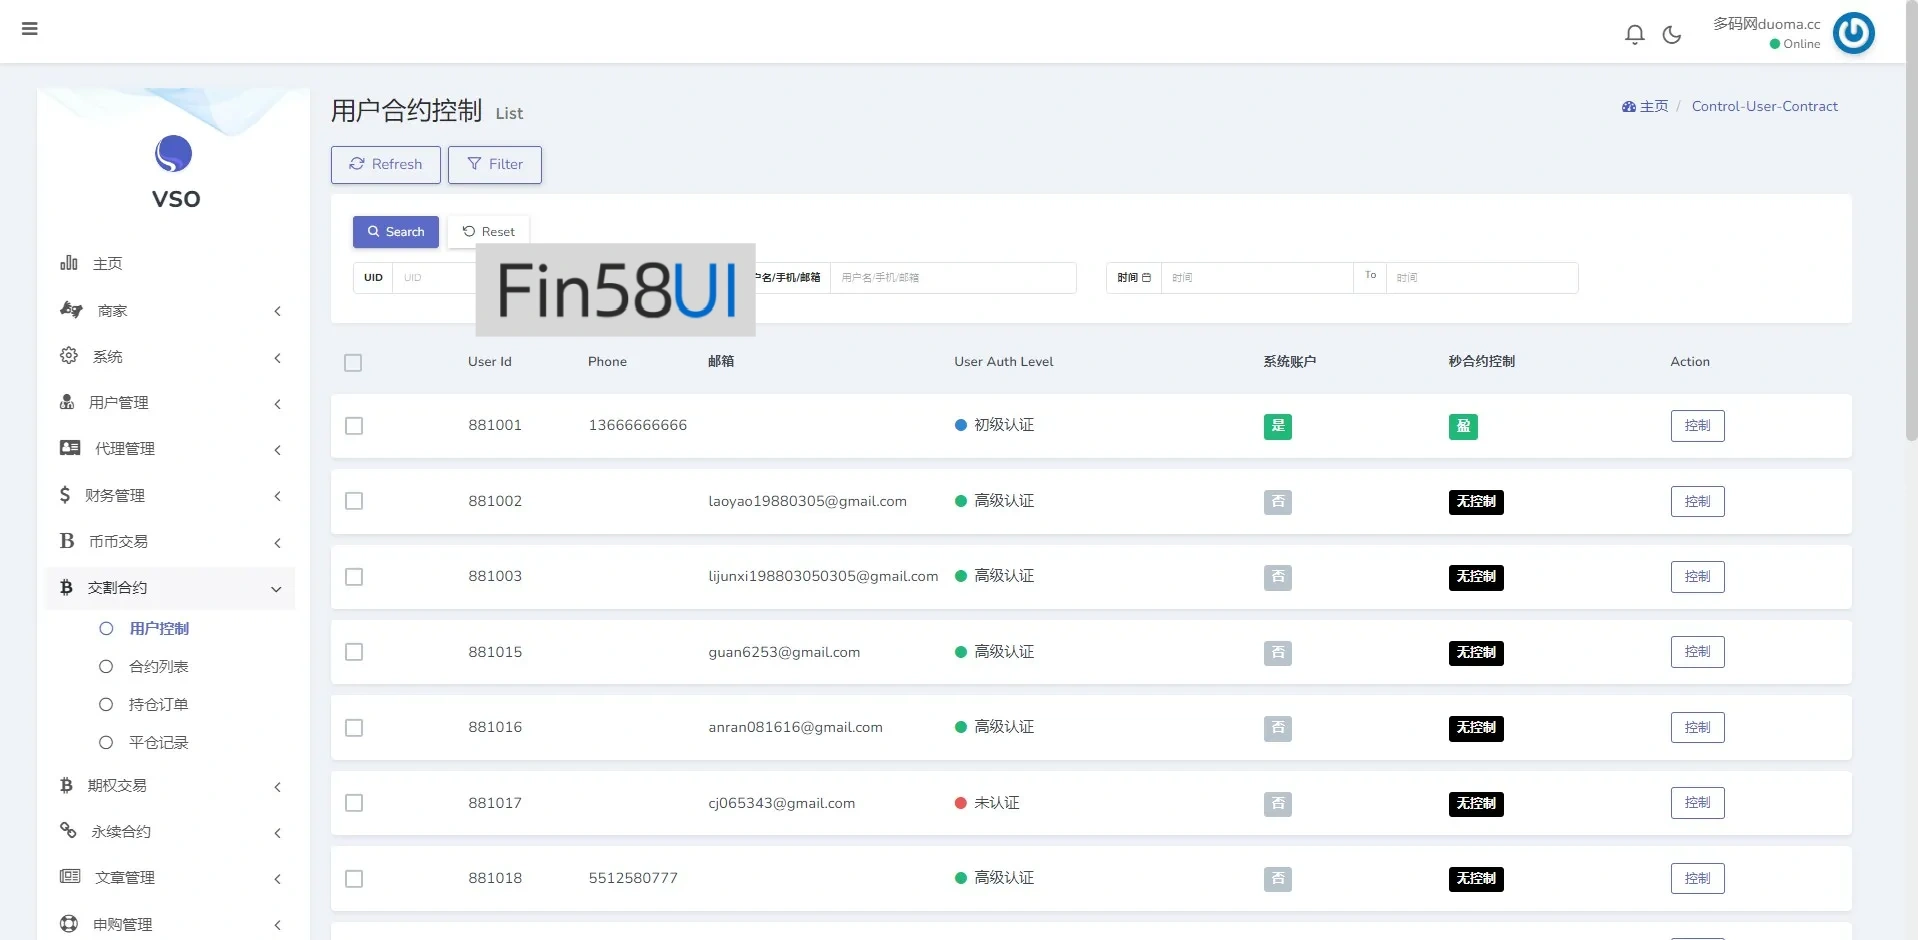Image resolution: width=1918 pixels, height=940 pixels.
Task: Go to 持仓订单 menu item
Action: click(158, 705)
